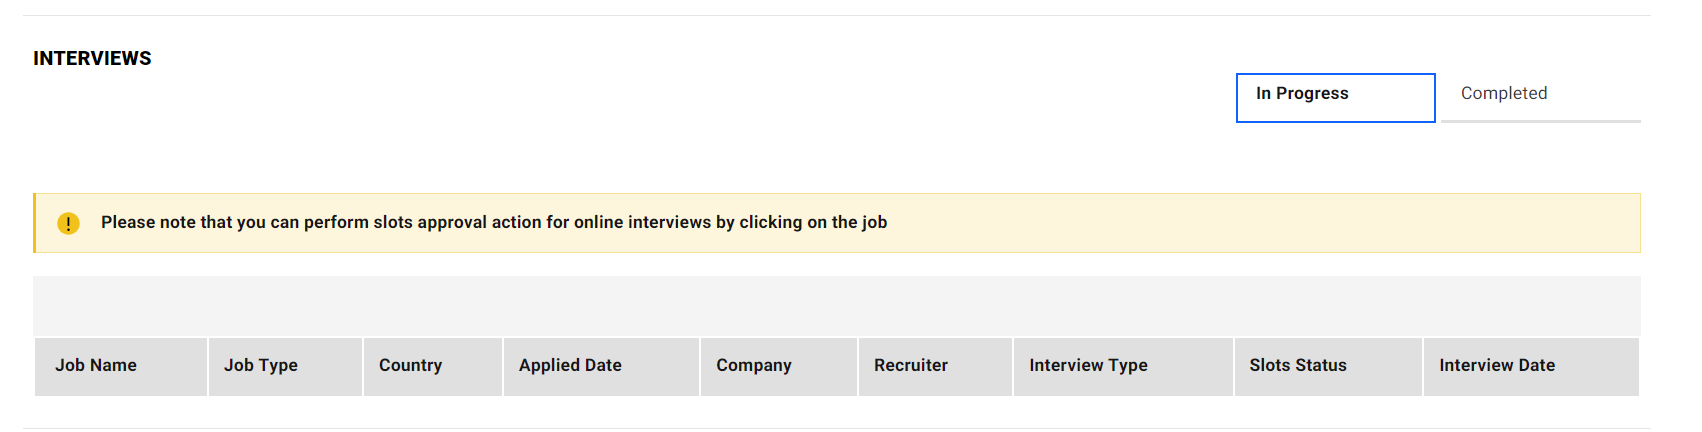Click the blank right side of the notice banner
This screenshot has width=1702, height=432.
(1300, 223)
